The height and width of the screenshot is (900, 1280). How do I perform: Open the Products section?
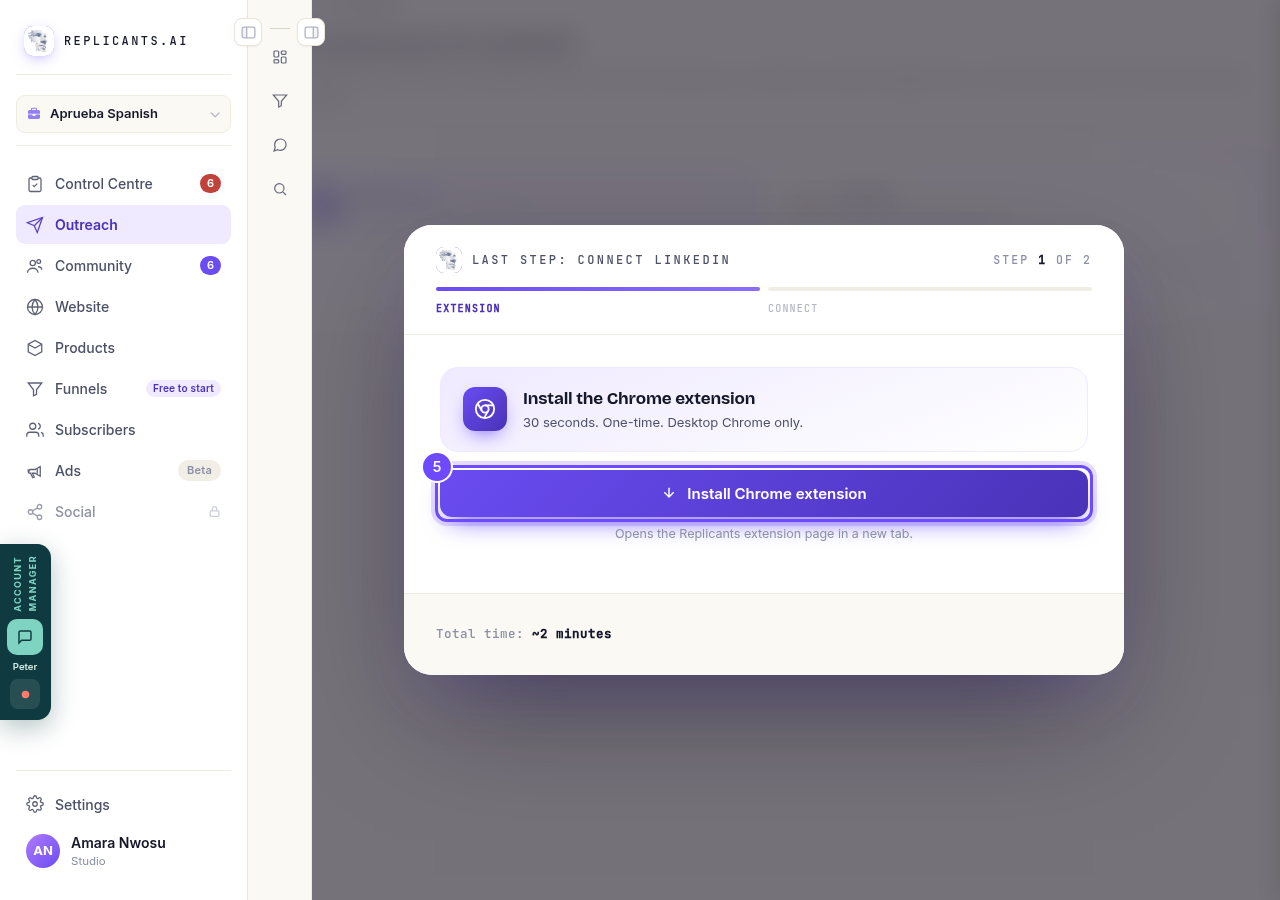coord(123,348)
